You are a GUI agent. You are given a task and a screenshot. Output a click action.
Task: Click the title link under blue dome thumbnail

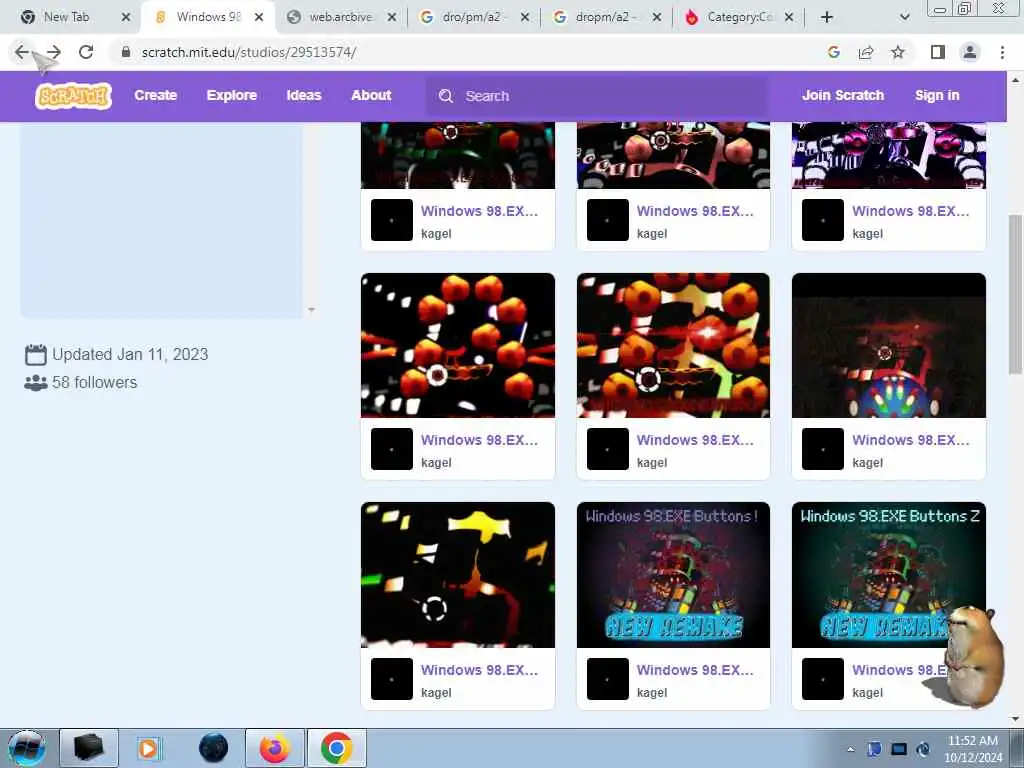pyautogui.click(x=910, y=440)
